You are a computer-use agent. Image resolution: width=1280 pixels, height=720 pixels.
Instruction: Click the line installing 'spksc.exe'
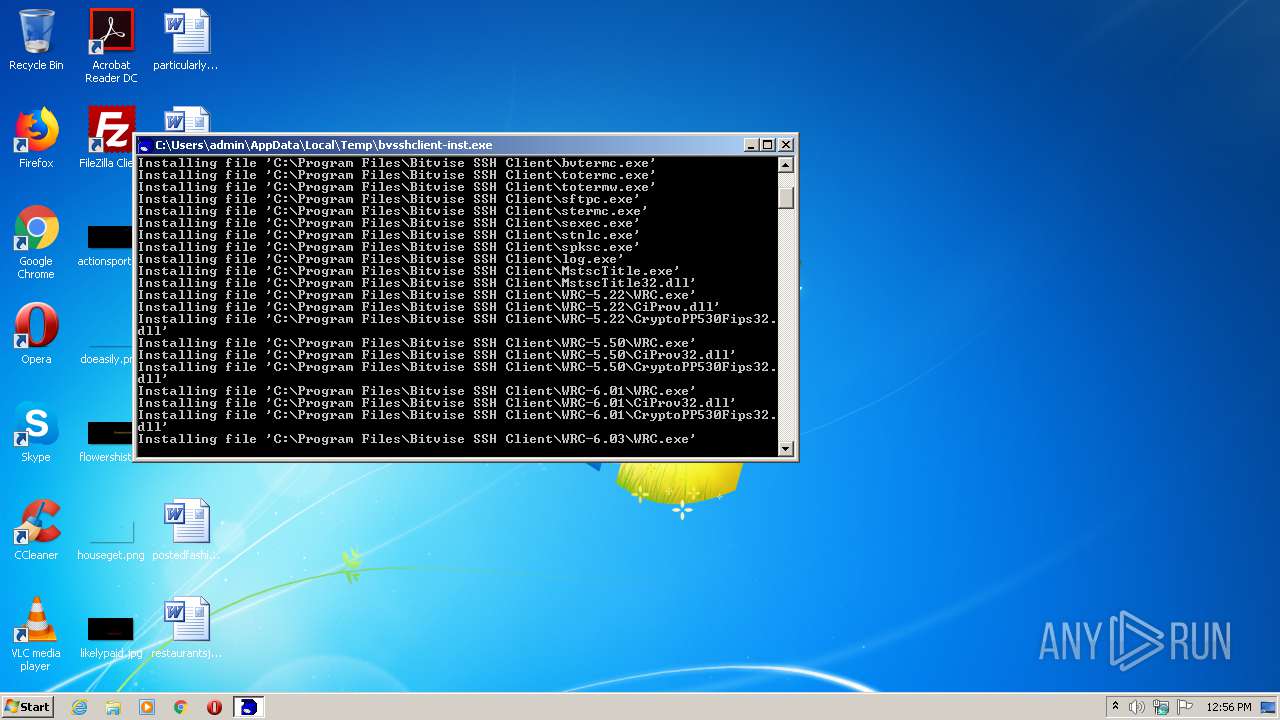pyautogui.click(x=388, y=247)
